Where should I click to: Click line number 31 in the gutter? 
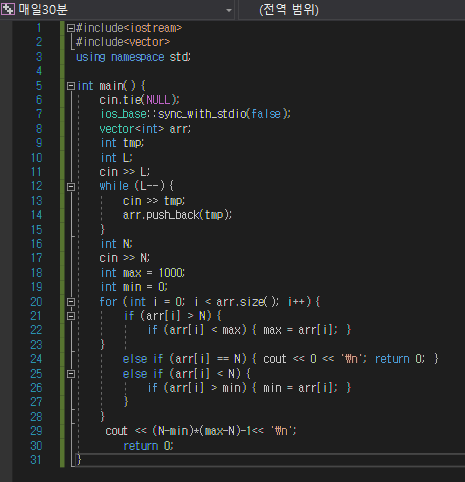(x=36, y=460)
